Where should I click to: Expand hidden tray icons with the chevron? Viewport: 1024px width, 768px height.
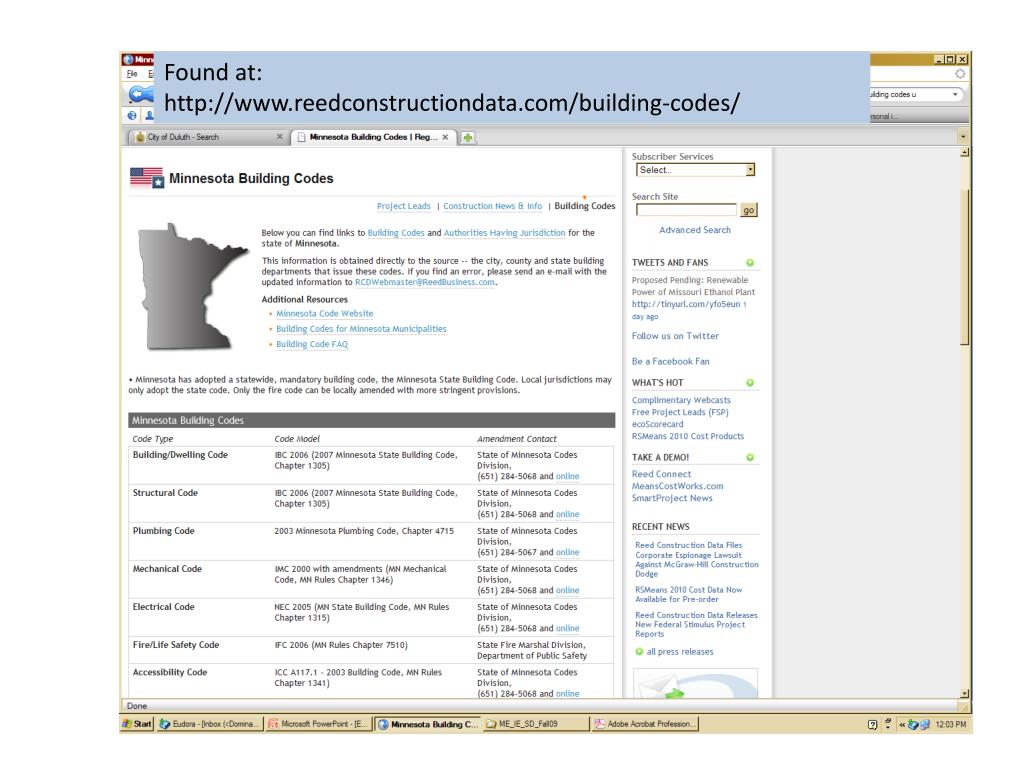(x=902, y=724)
